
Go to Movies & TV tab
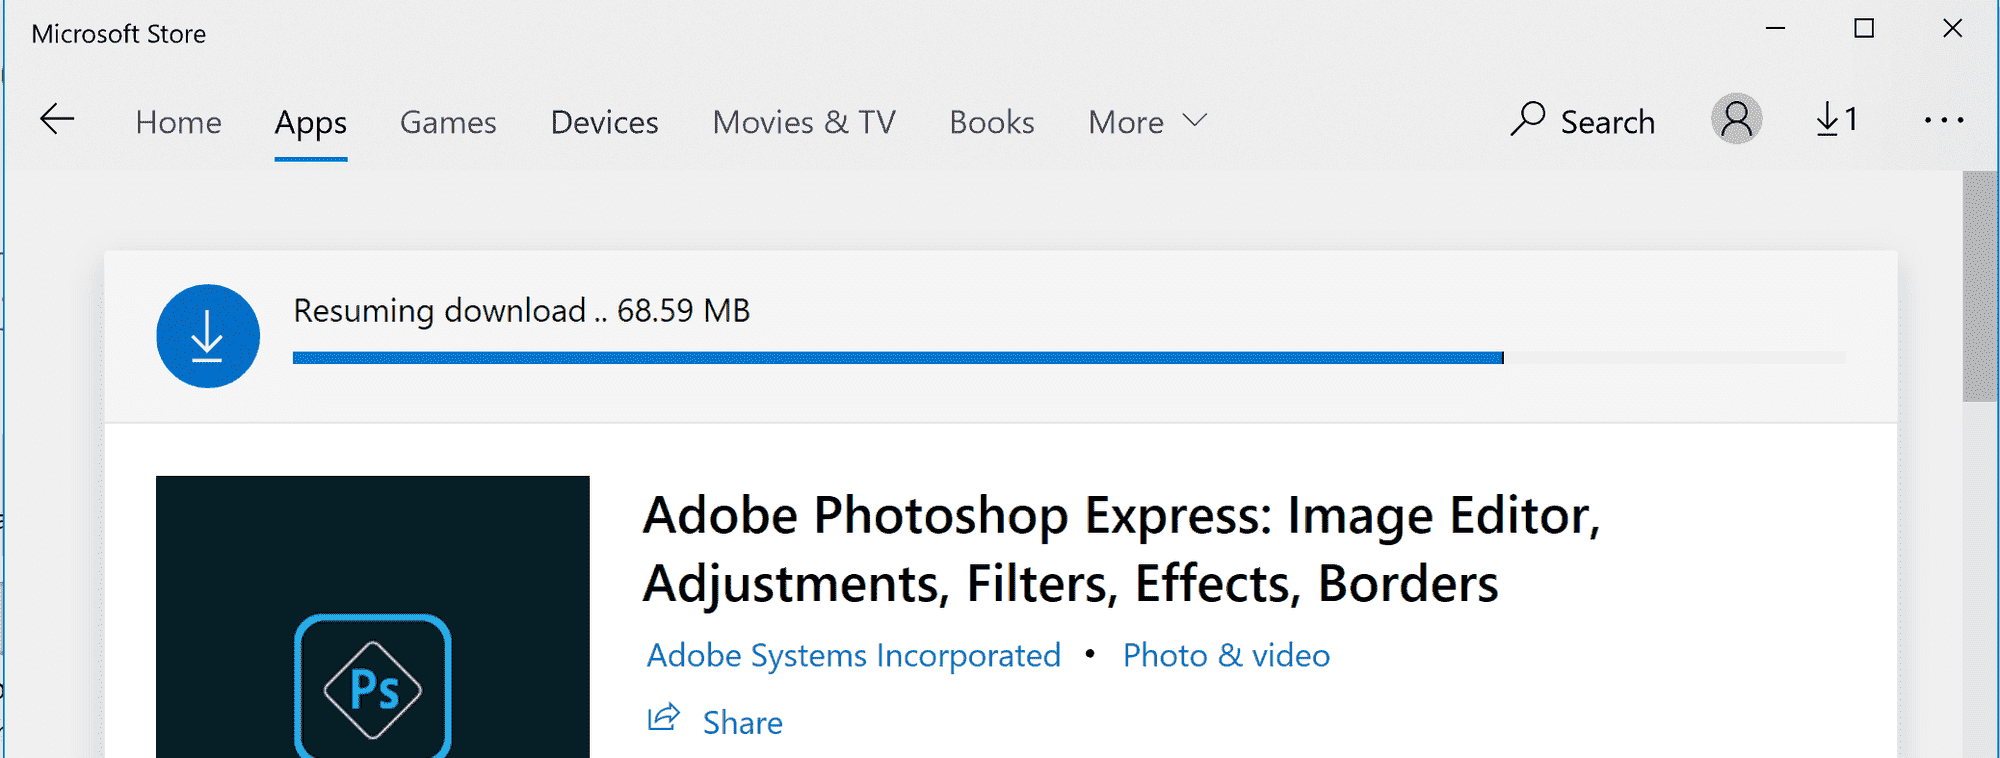coord(804,122)
